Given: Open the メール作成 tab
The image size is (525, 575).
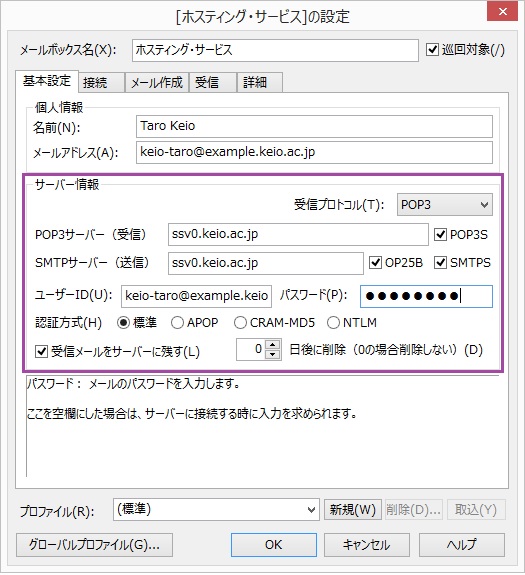Looking at the screenshot, I should tap(157, 82).
